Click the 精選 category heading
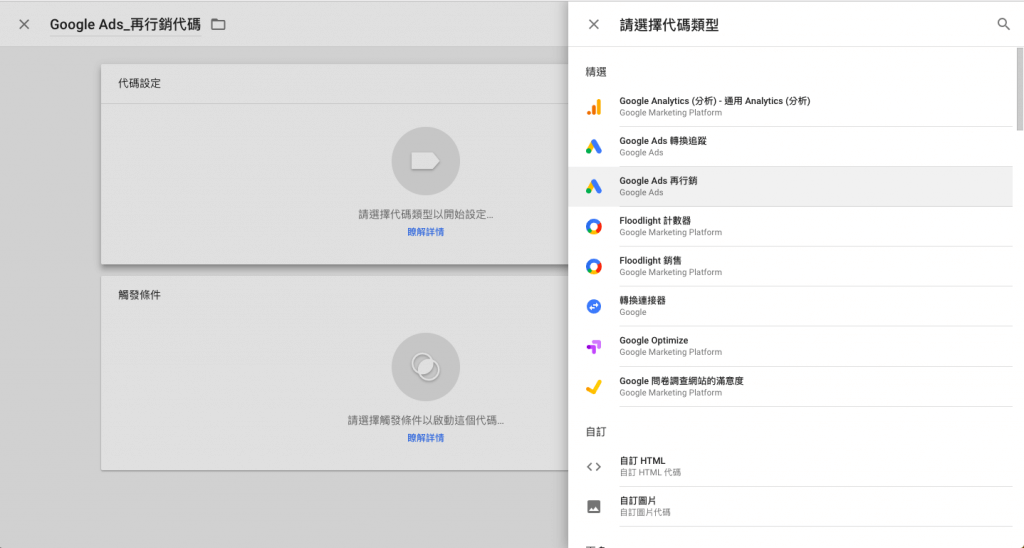 coord(596,72)
